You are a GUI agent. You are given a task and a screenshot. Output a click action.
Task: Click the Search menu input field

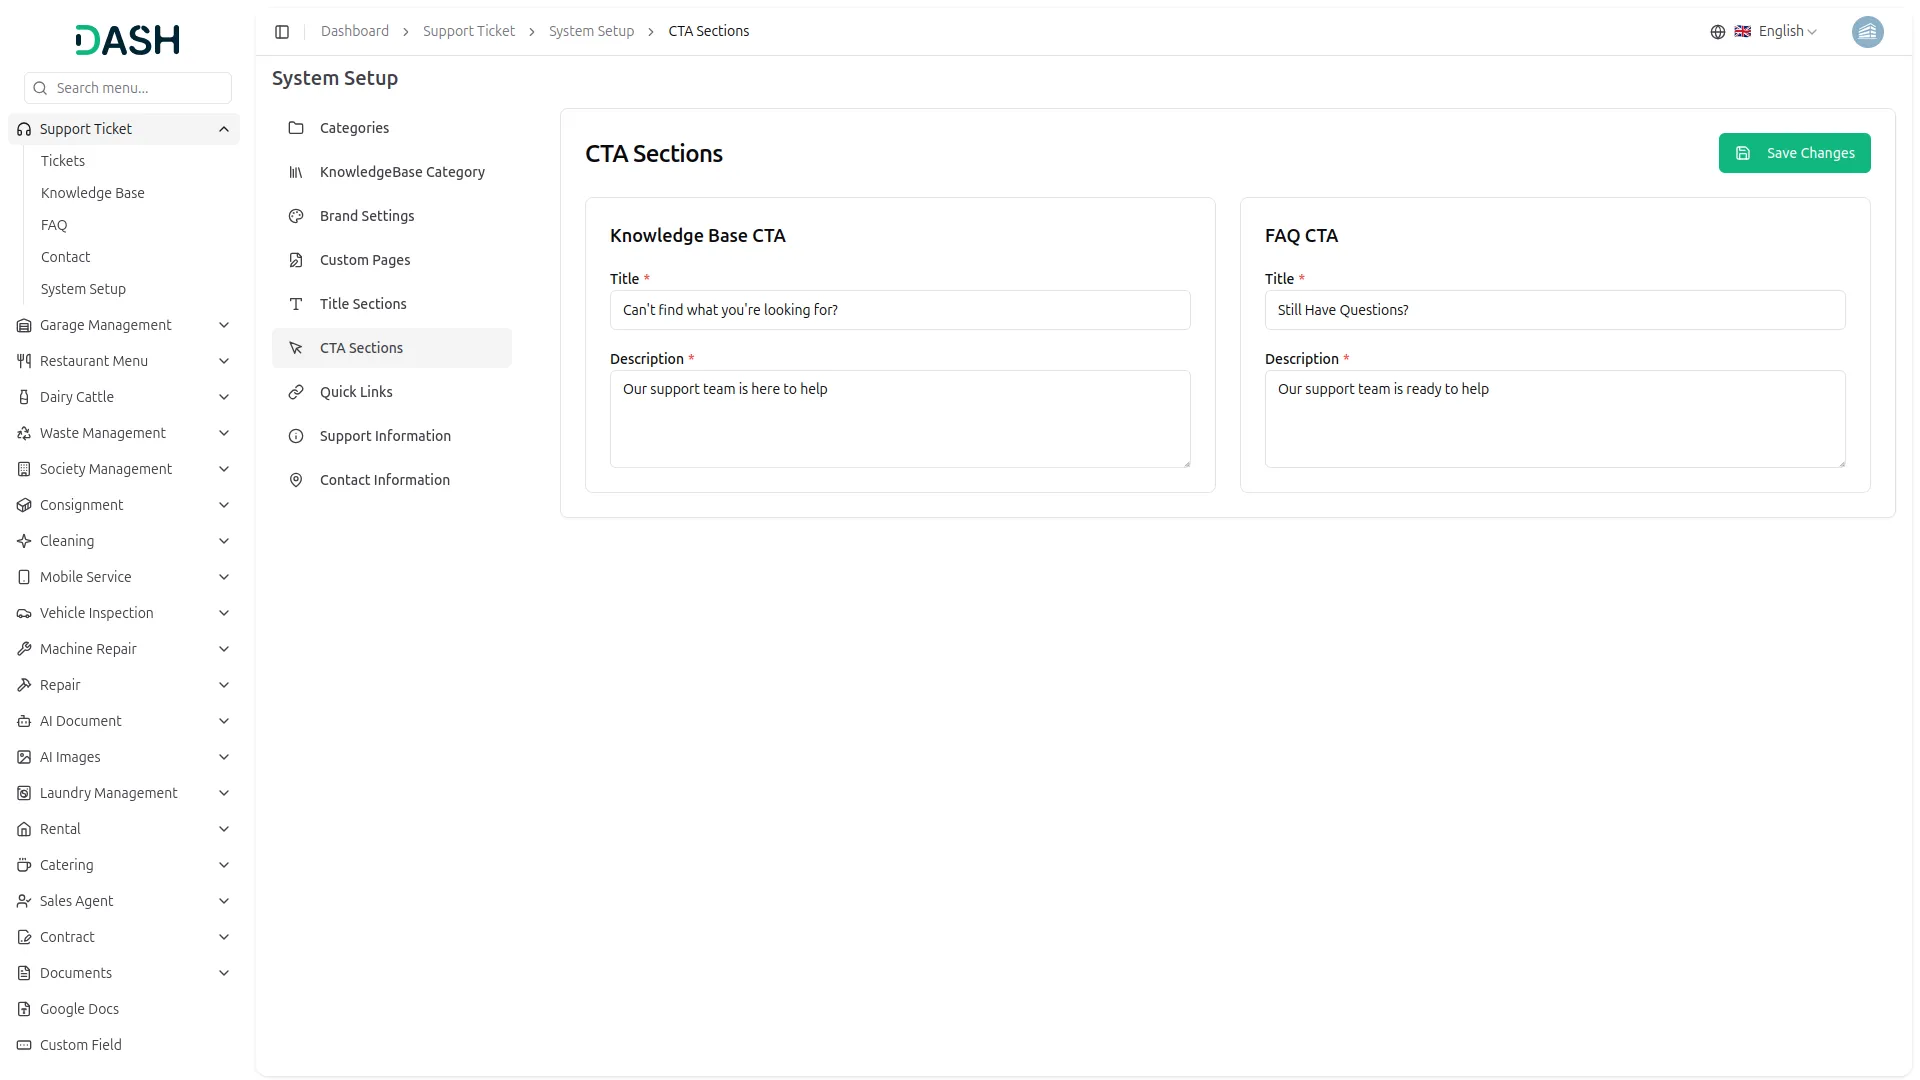pyautogui.click(x=138, y=88)
